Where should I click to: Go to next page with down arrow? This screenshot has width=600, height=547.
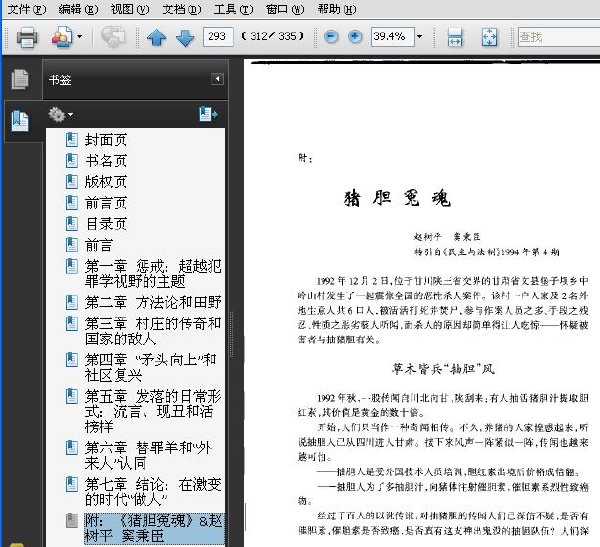[185, 38]
